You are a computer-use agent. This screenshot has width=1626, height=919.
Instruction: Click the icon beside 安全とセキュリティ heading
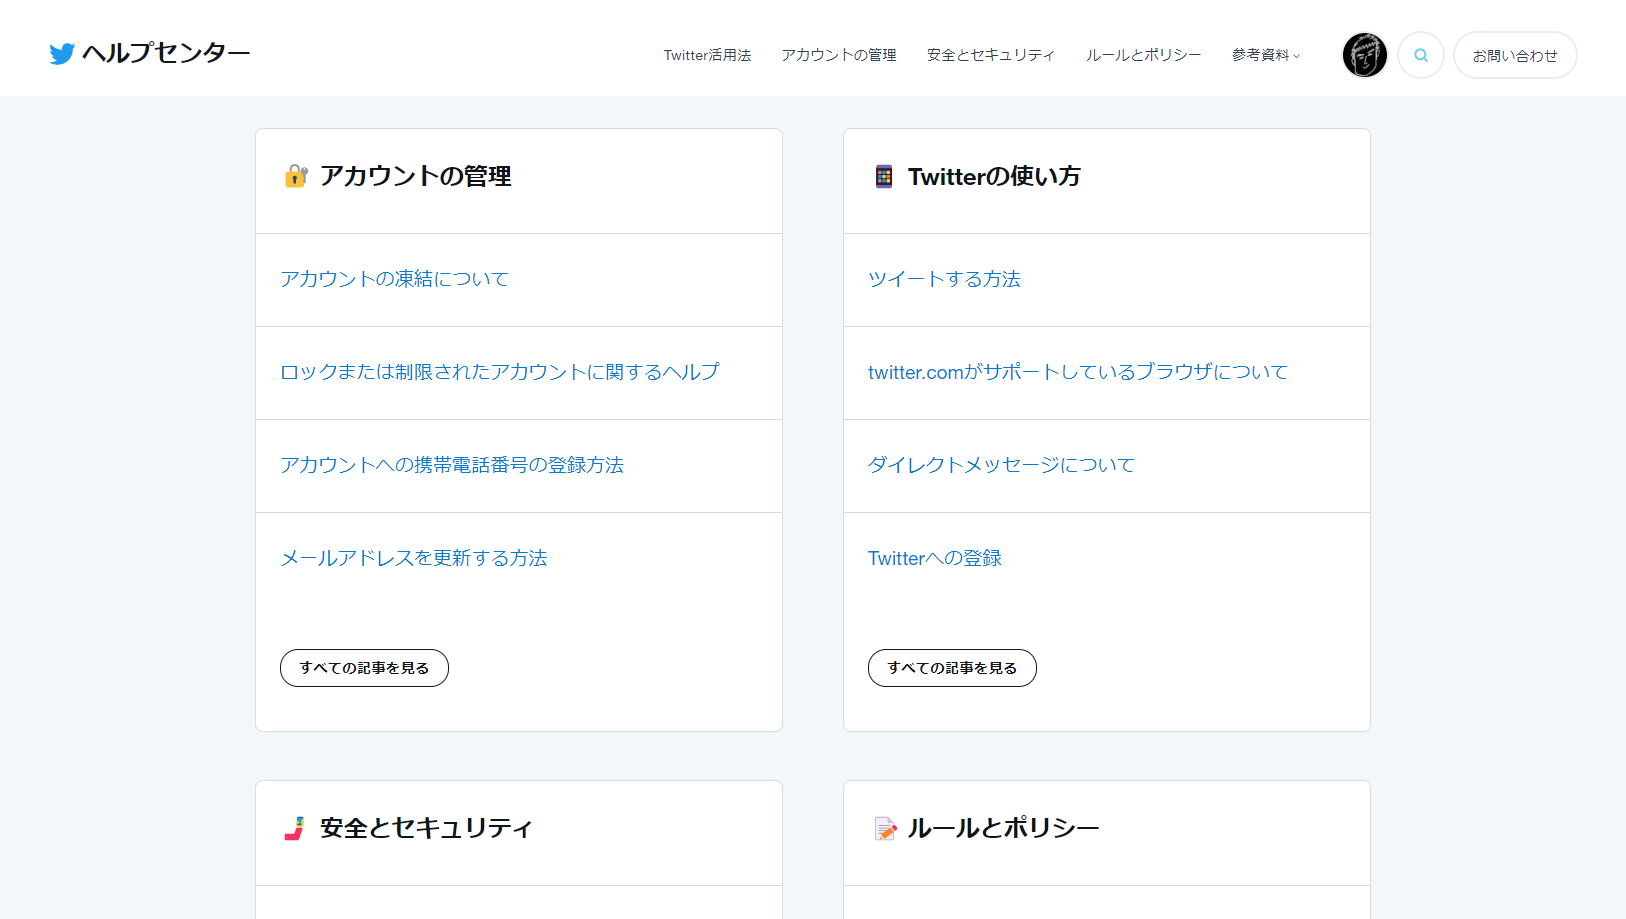pos(294,828)
